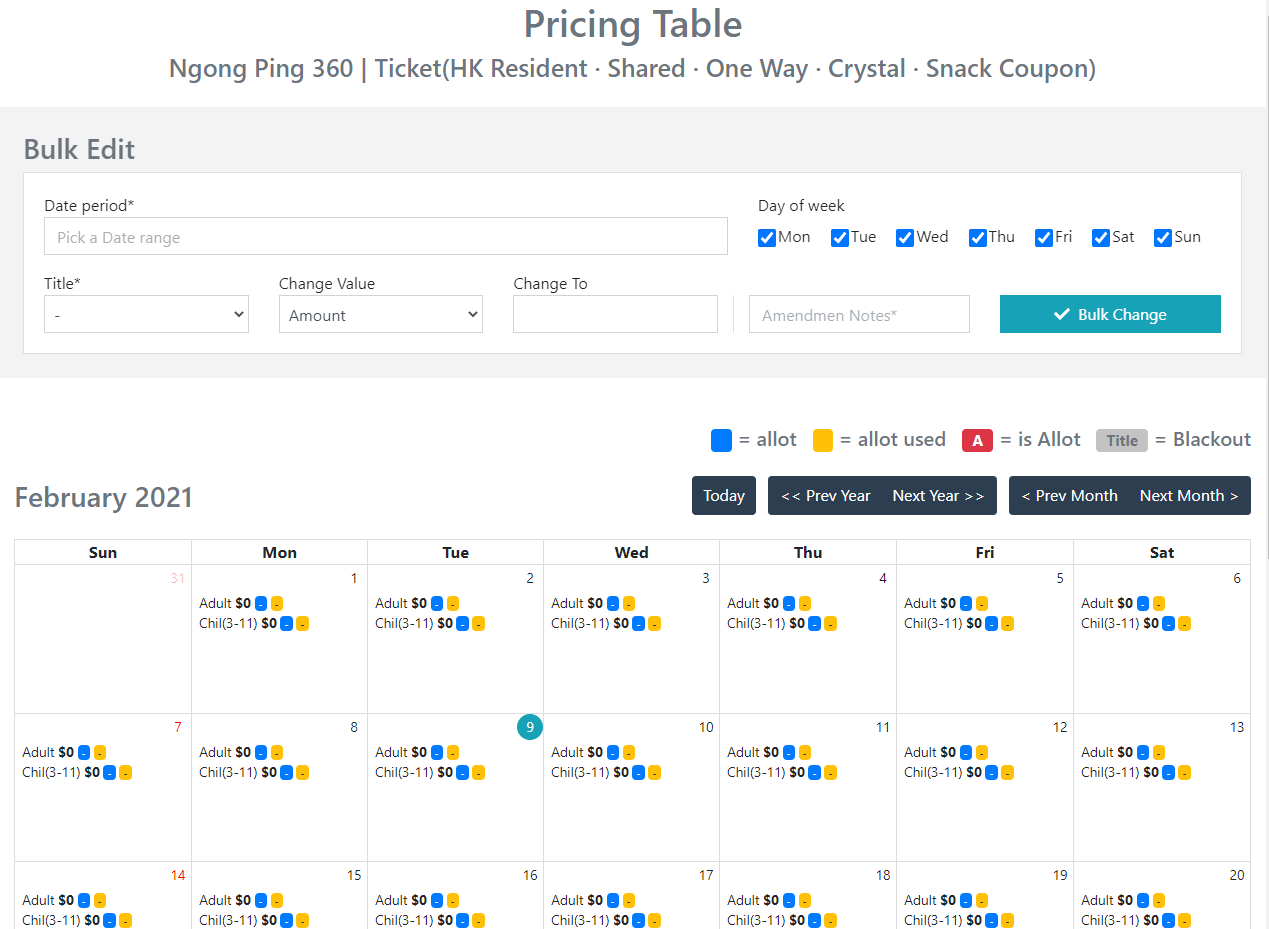The image size is (1269, 929).
Task: Click the blue allot badge for Chil(3-11) on February 5
Action: tap(991, 623)
